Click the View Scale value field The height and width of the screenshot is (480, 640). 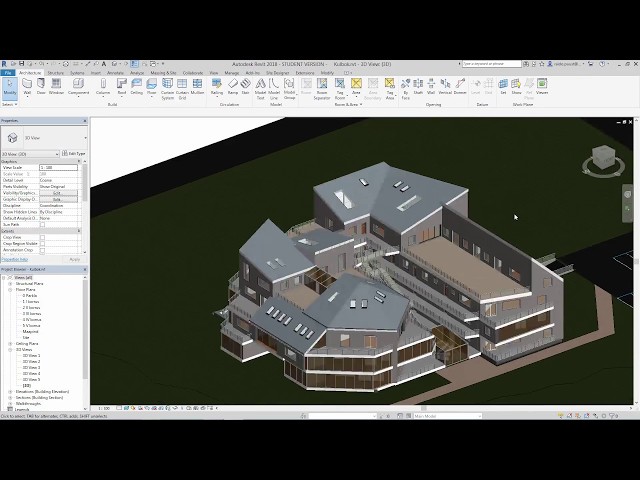[x=58, y=168]
